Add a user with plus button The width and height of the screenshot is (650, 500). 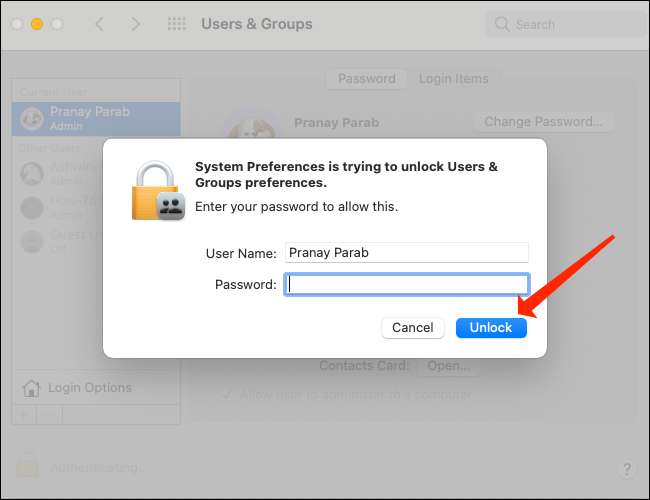click(x=24, y=415)
